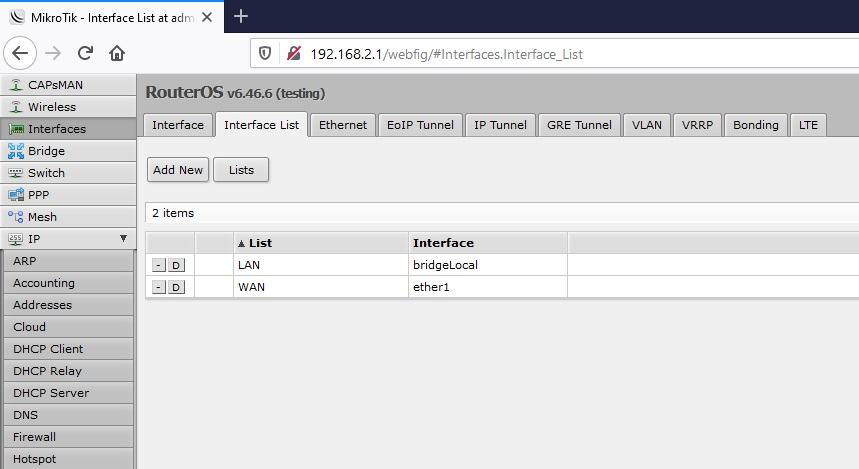Click the ether1 interface cell
The height and width of the screenshot is (469, 859).
click(488, 287)
